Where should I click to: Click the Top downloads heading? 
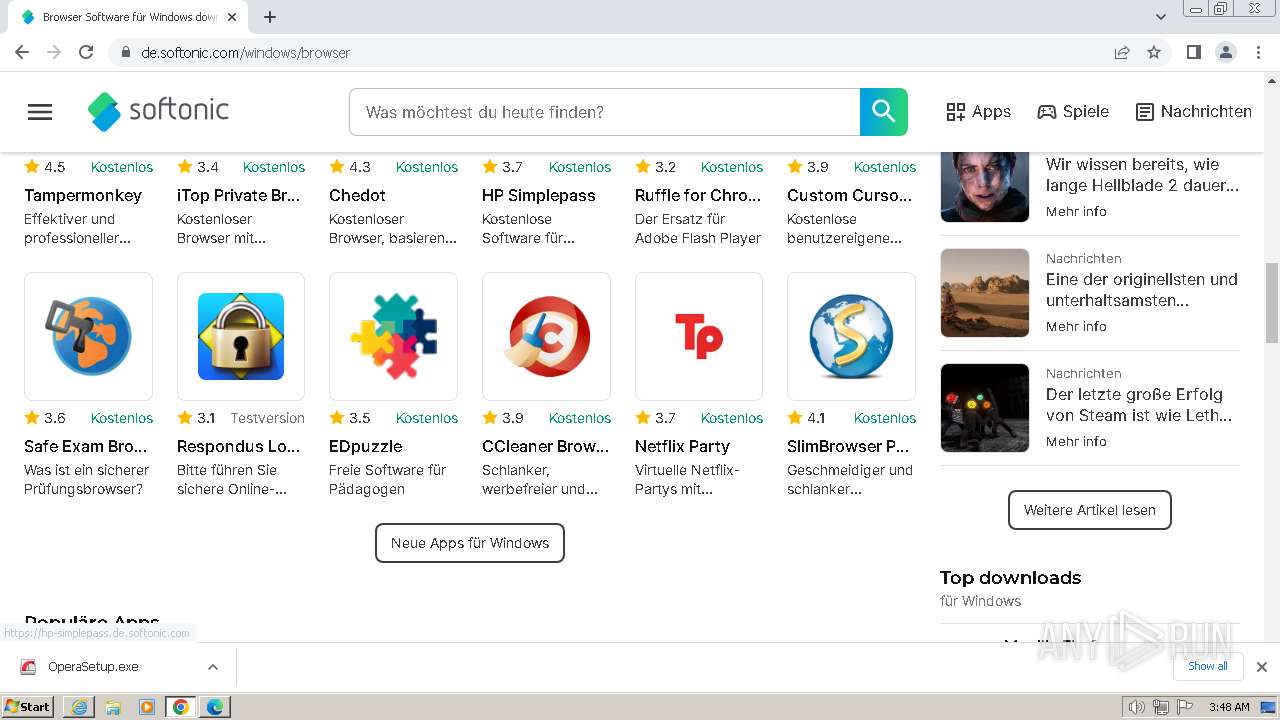tap(1010, 577)
